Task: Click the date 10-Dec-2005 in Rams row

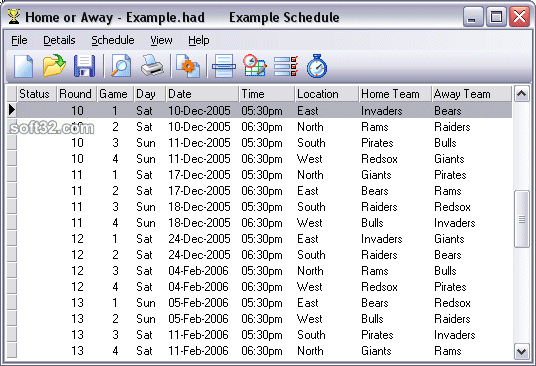Action: click(x=199, y=127)
